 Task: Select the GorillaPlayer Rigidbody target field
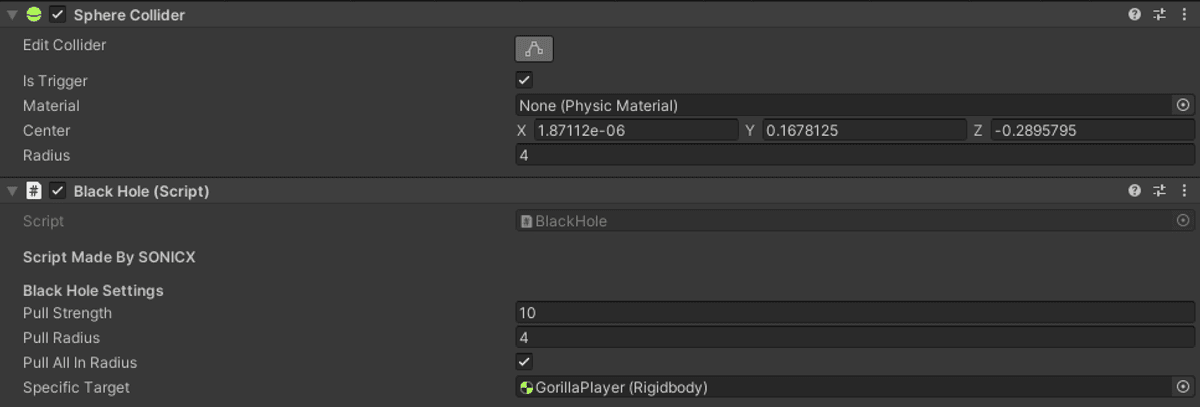point(840,387)
